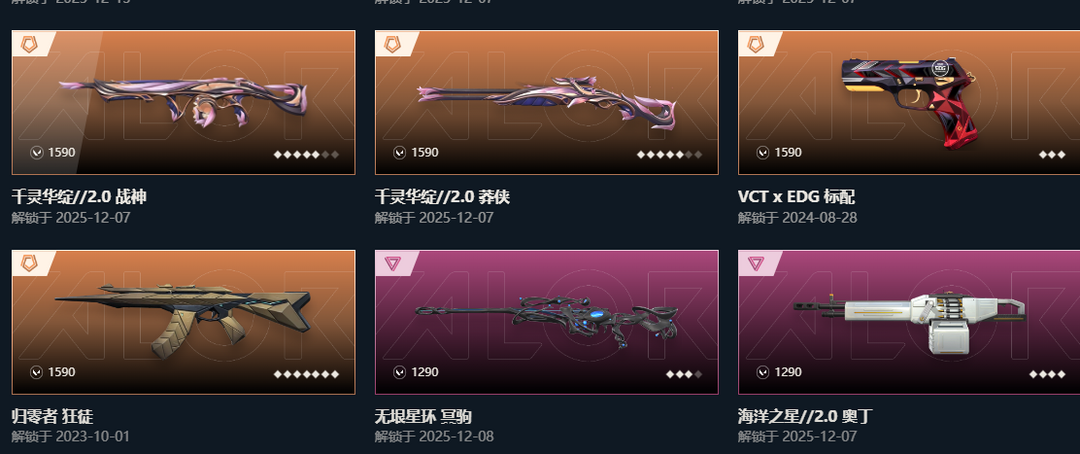This screenshot has width=1080, height=454.
Task: Click the tier badge icon on VCT x EDG 标配 card
Action: [756, 45]
